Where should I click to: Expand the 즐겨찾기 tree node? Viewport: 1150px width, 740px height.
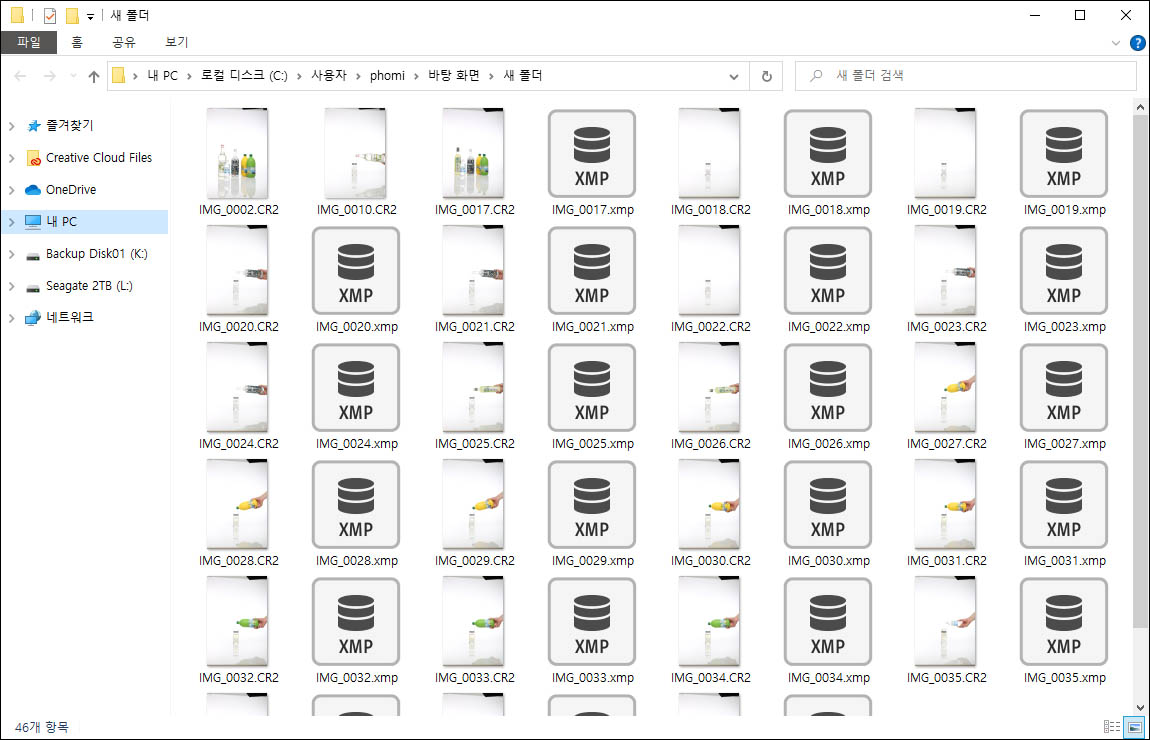tap(12, 126)
